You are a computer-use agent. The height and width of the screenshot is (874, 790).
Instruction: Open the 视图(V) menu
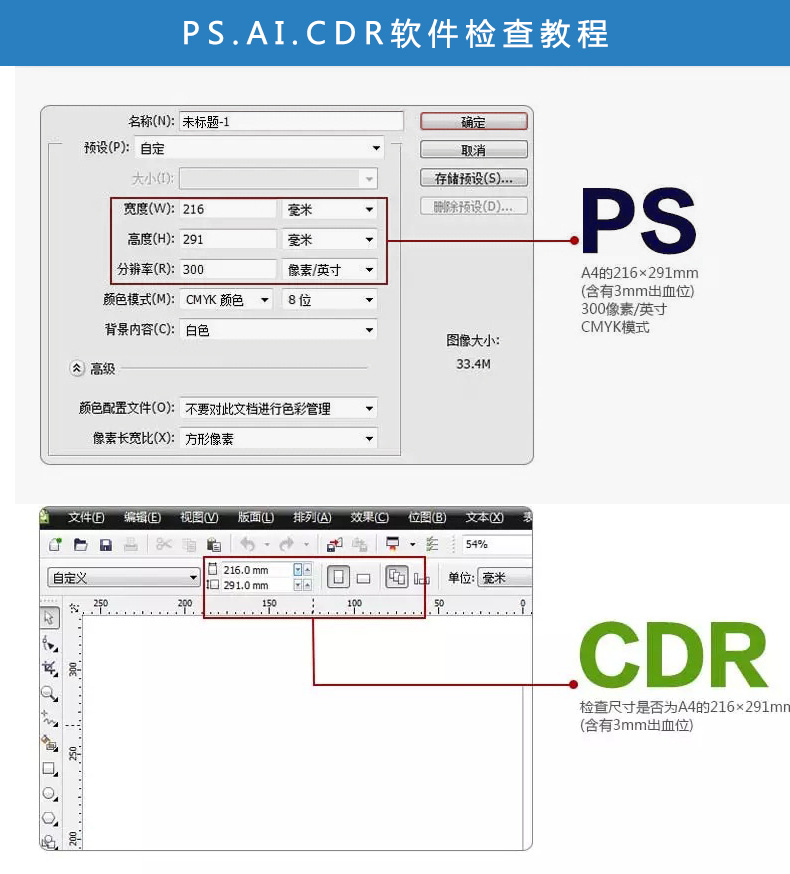199,518
